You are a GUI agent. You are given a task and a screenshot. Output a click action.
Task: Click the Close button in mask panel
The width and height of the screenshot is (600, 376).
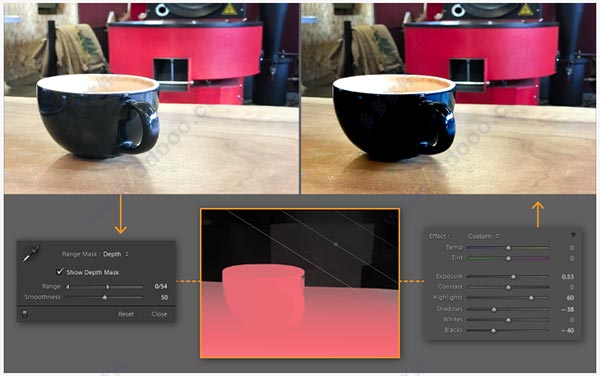tap(159, 314)
